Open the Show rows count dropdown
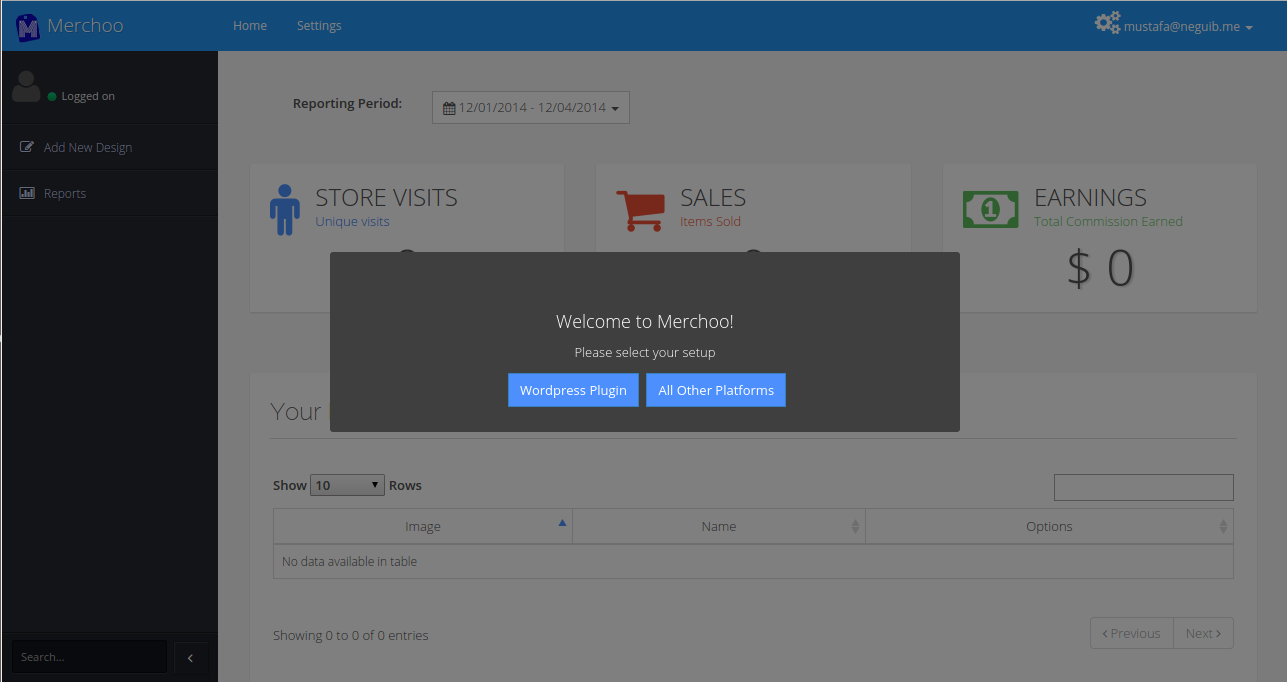 (x=347, y=485)
